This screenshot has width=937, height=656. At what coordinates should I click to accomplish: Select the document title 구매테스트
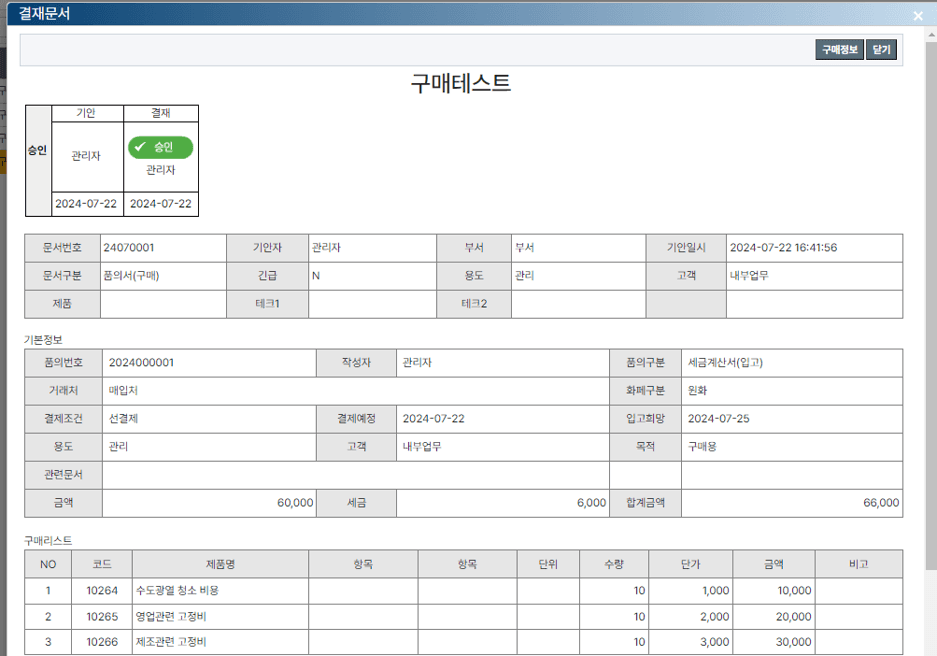pos(461,83)
